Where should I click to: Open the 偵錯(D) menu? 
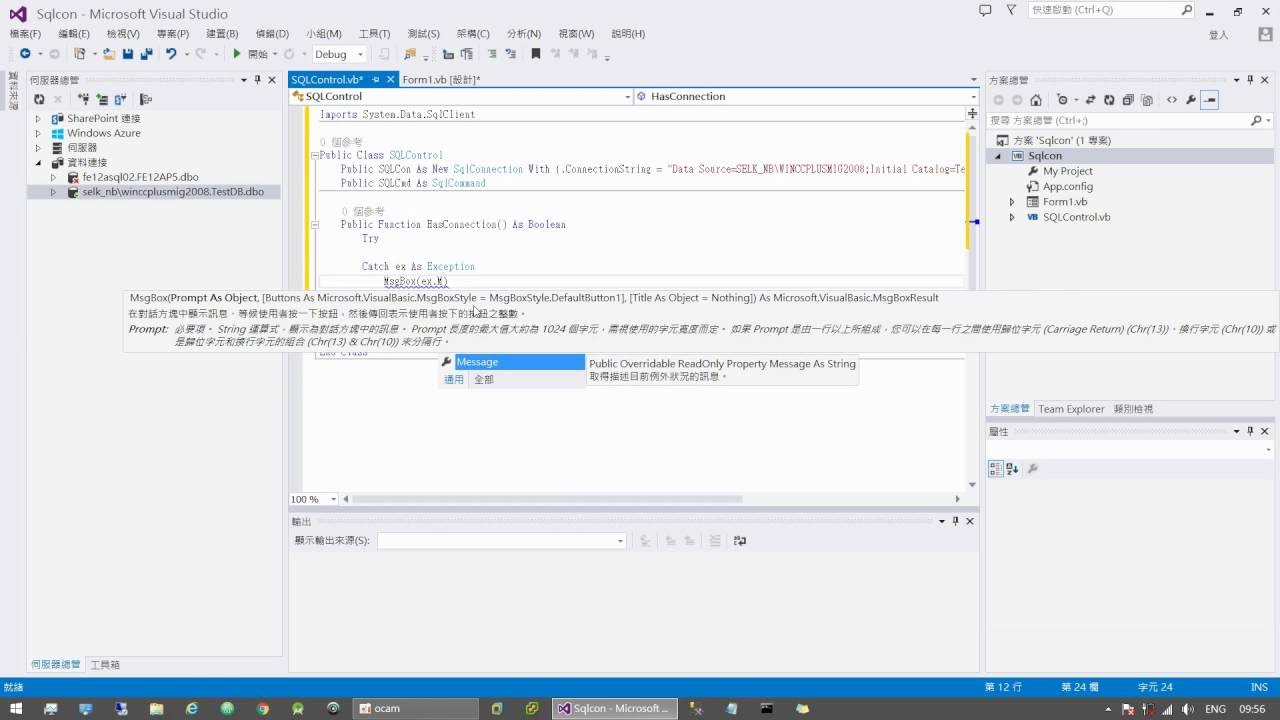tap(272, 34)
